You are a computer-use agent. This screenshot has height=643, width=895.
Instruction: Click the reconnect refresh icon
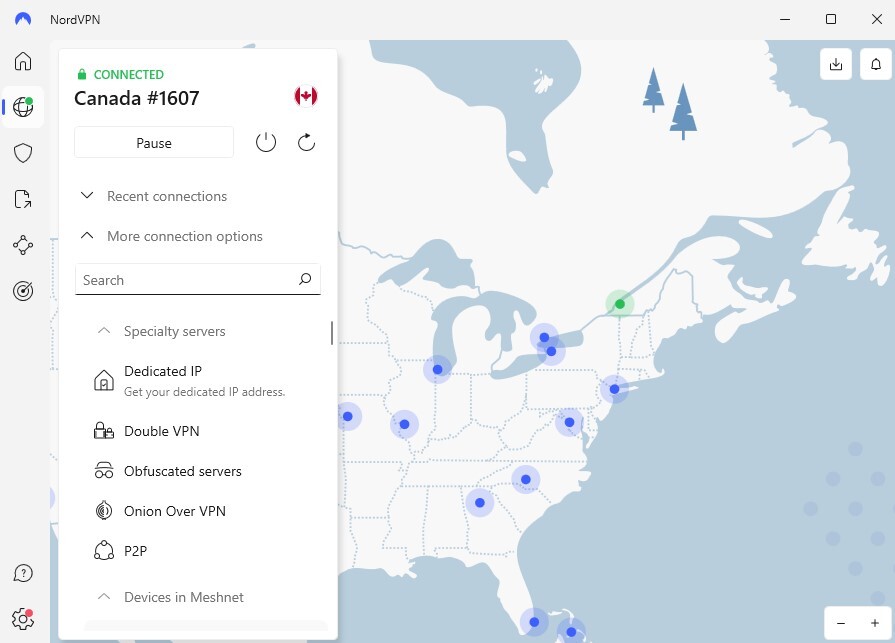pyautogui.click(x=307, y=142)
